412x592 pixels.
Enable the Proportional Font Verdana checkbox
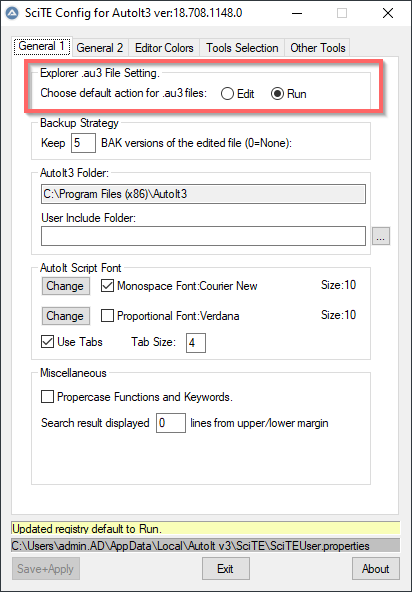[x=107, y=316]
